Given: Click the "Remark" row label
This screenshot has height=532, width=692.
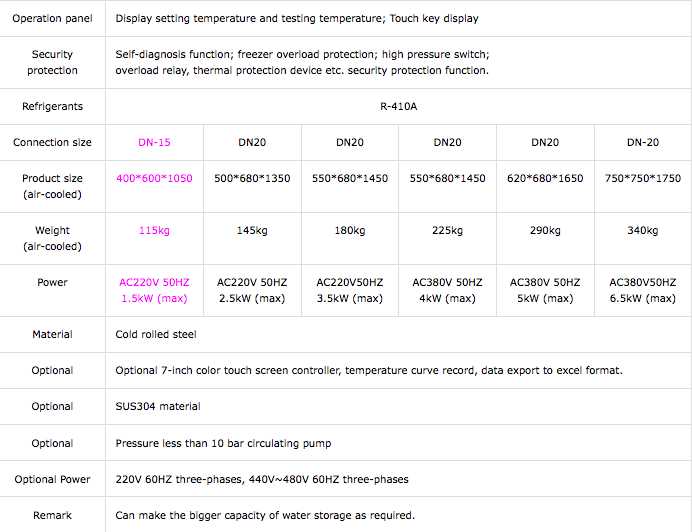Looking at the screenshot, I should (x=52, y=515).
